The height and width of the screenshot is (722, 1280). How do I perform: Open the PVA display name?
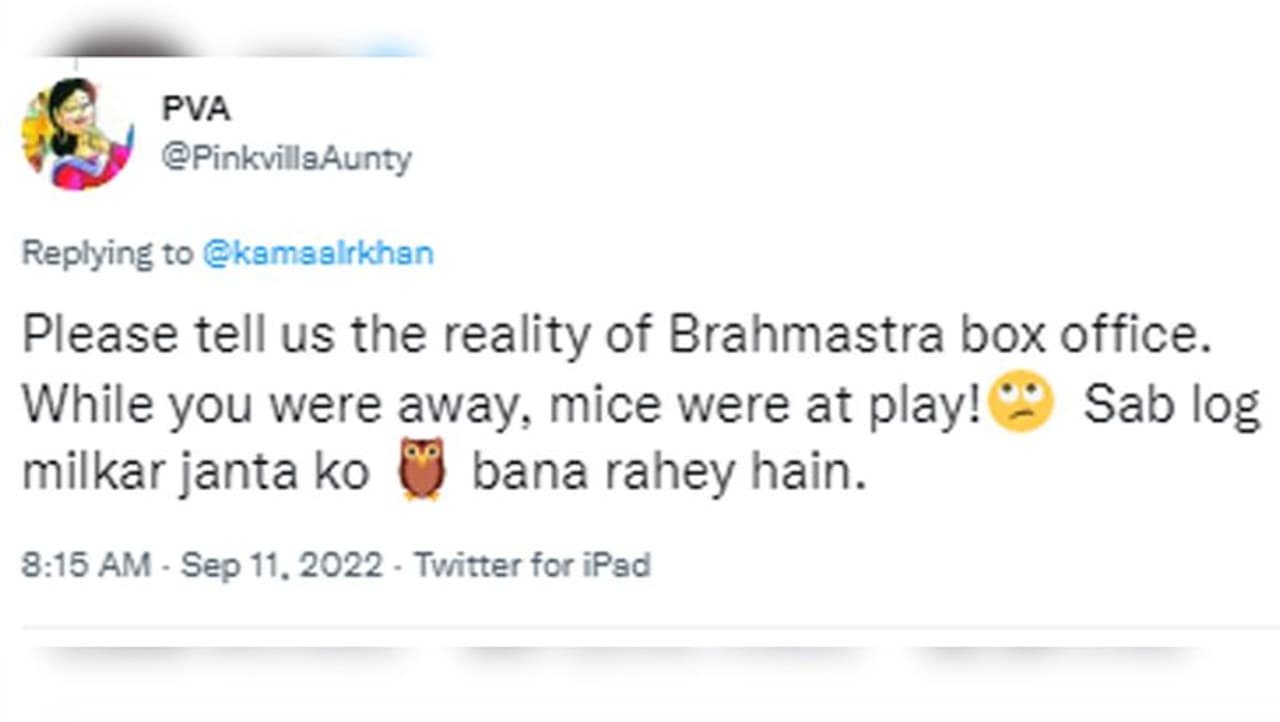196,109
